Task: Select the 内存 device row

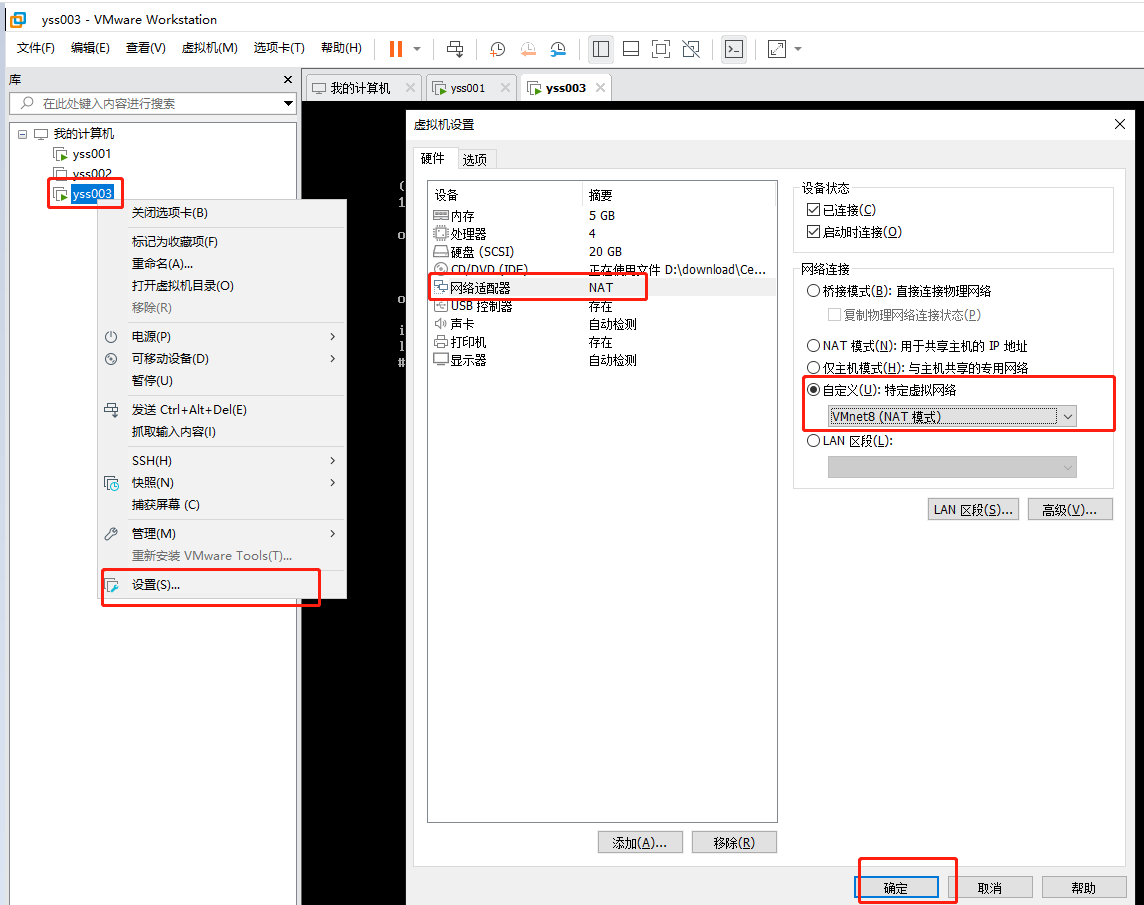Action: (x=602, y=216)
